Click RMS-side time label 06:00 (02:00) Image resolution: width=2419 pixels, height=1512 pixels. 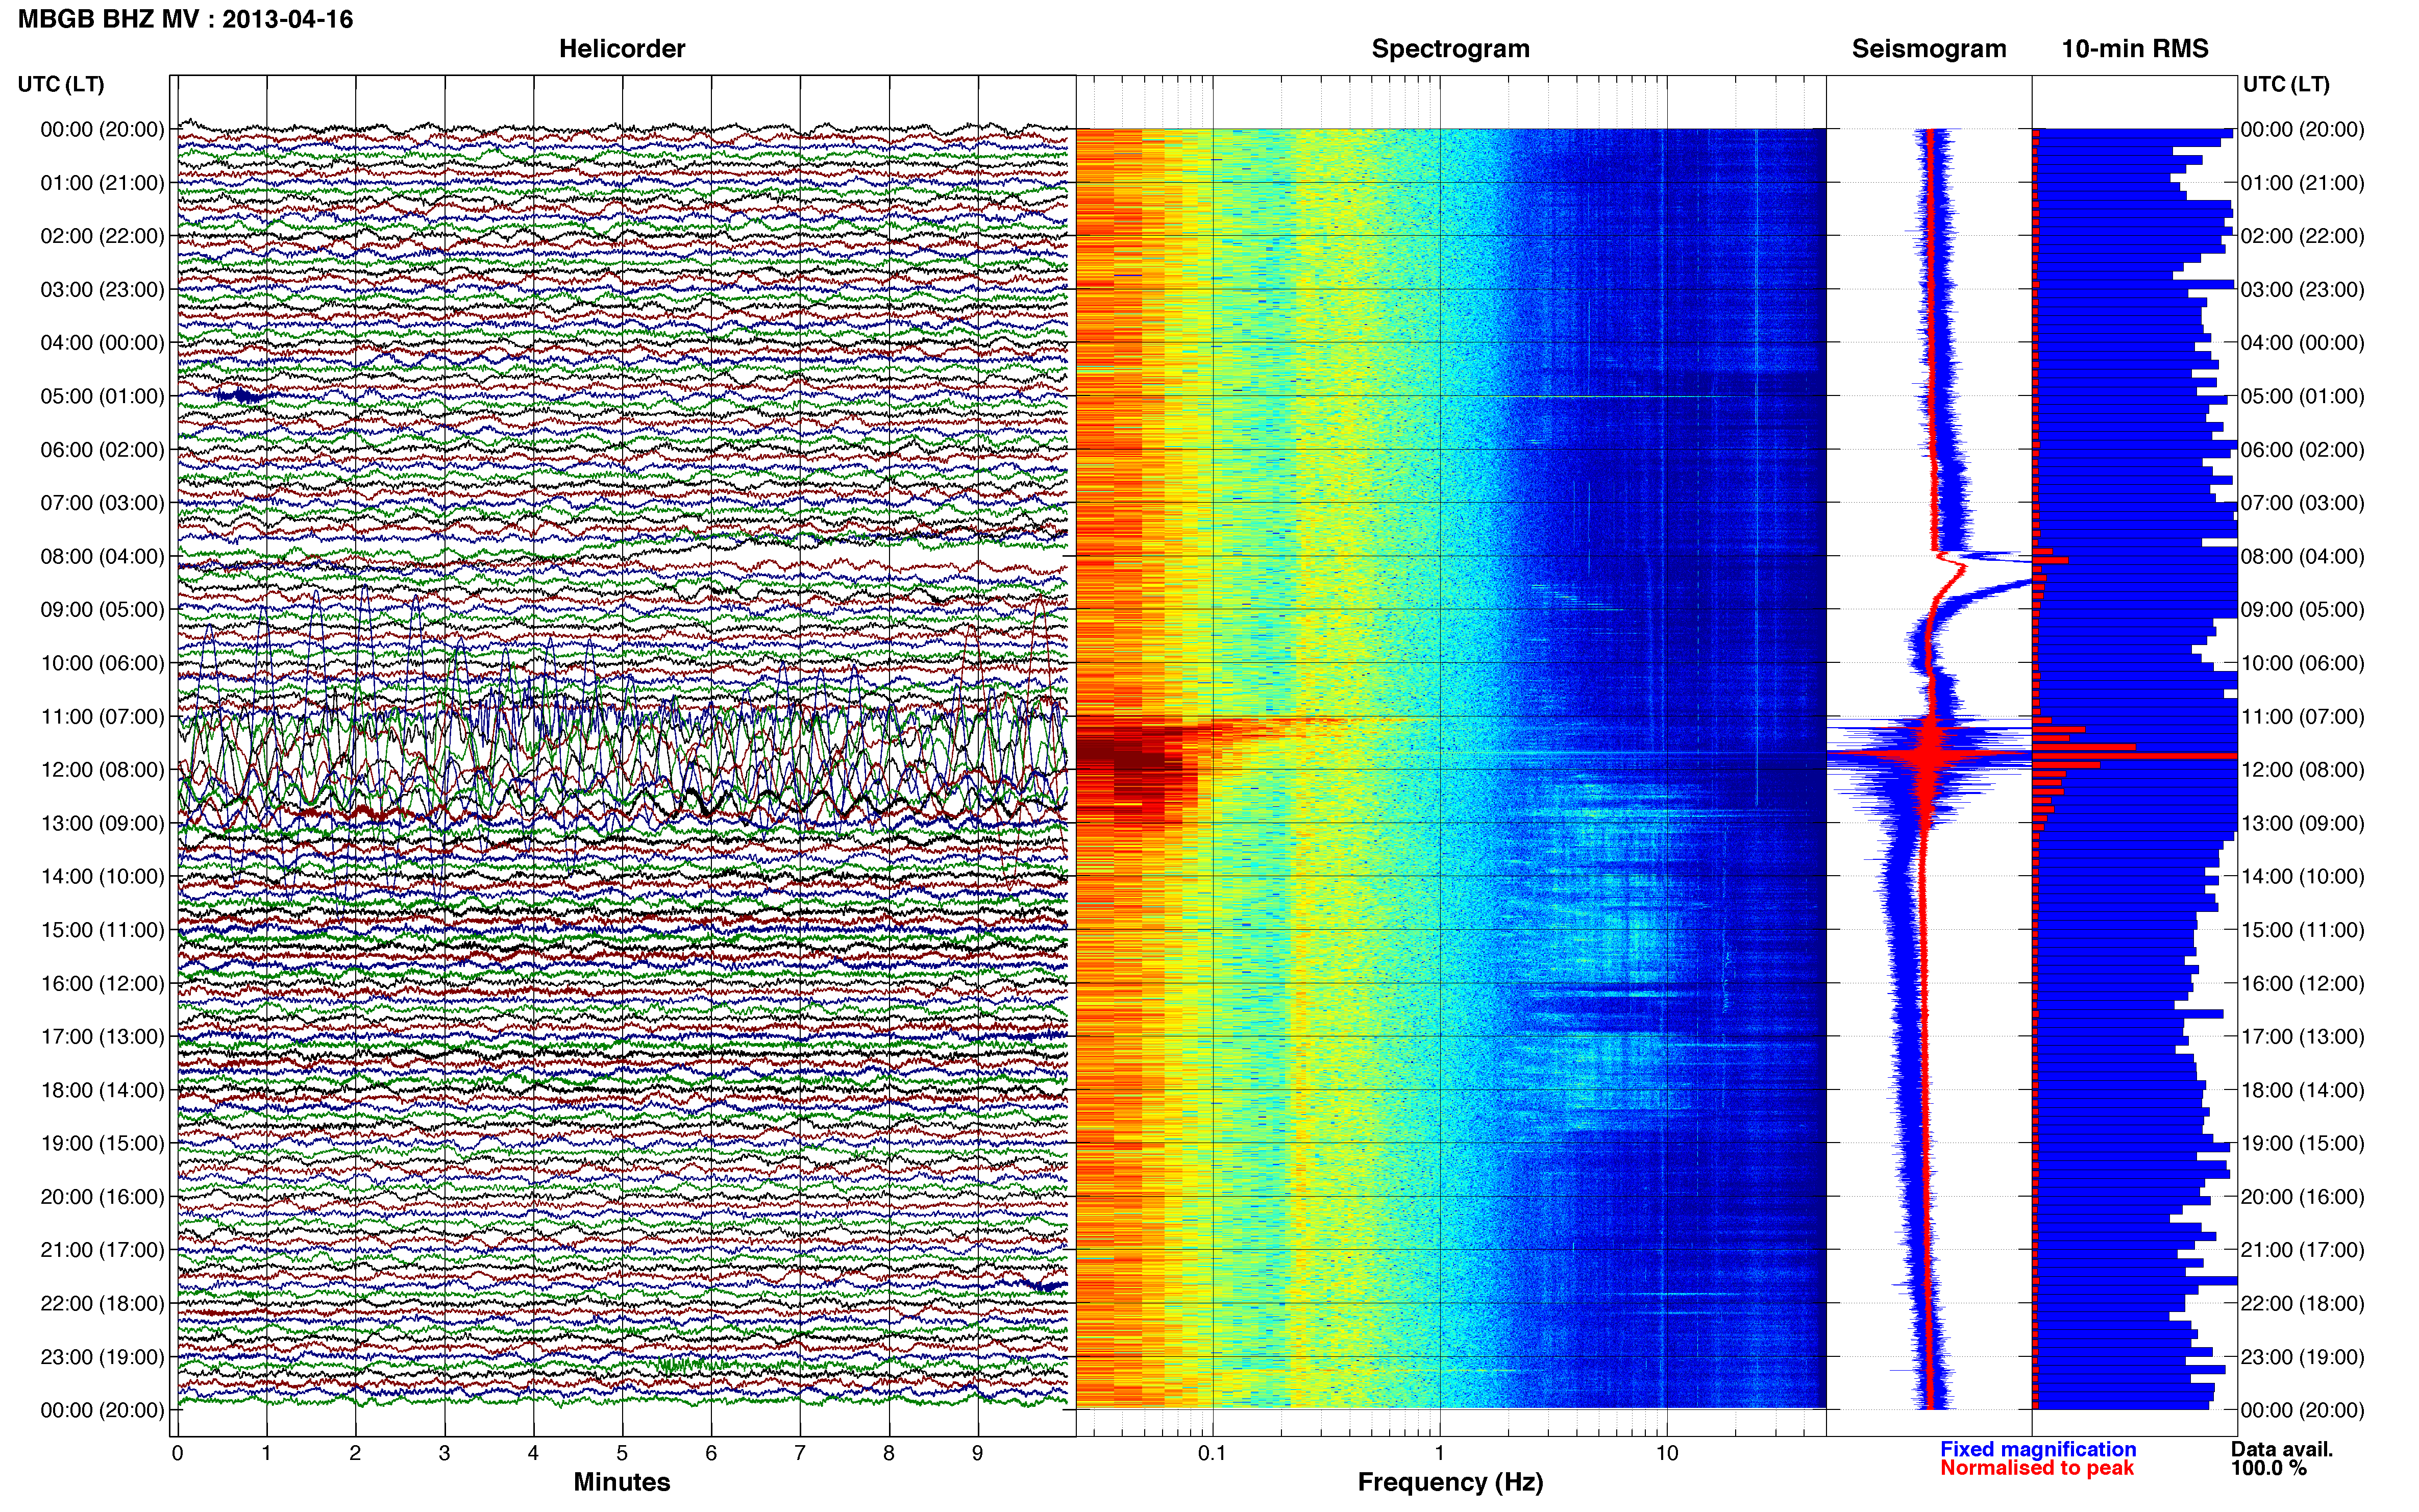pyautogui.click(x=2303, y=450)
